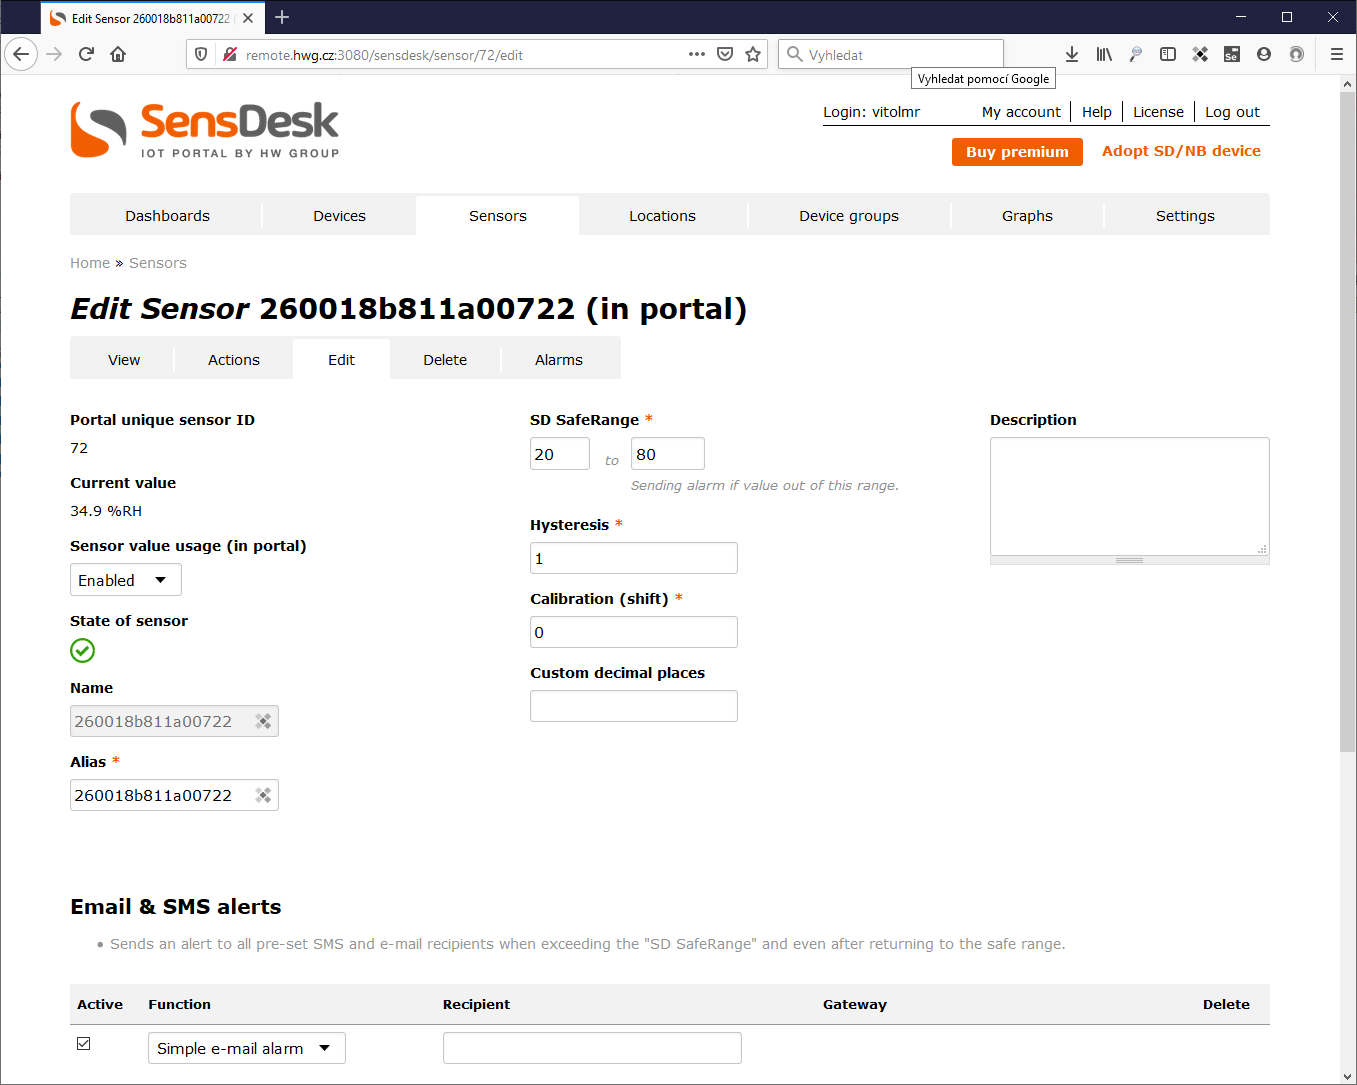Open Graphs menu
The height and width of the screenshot is (1085, 1357).
(1027, 216)
